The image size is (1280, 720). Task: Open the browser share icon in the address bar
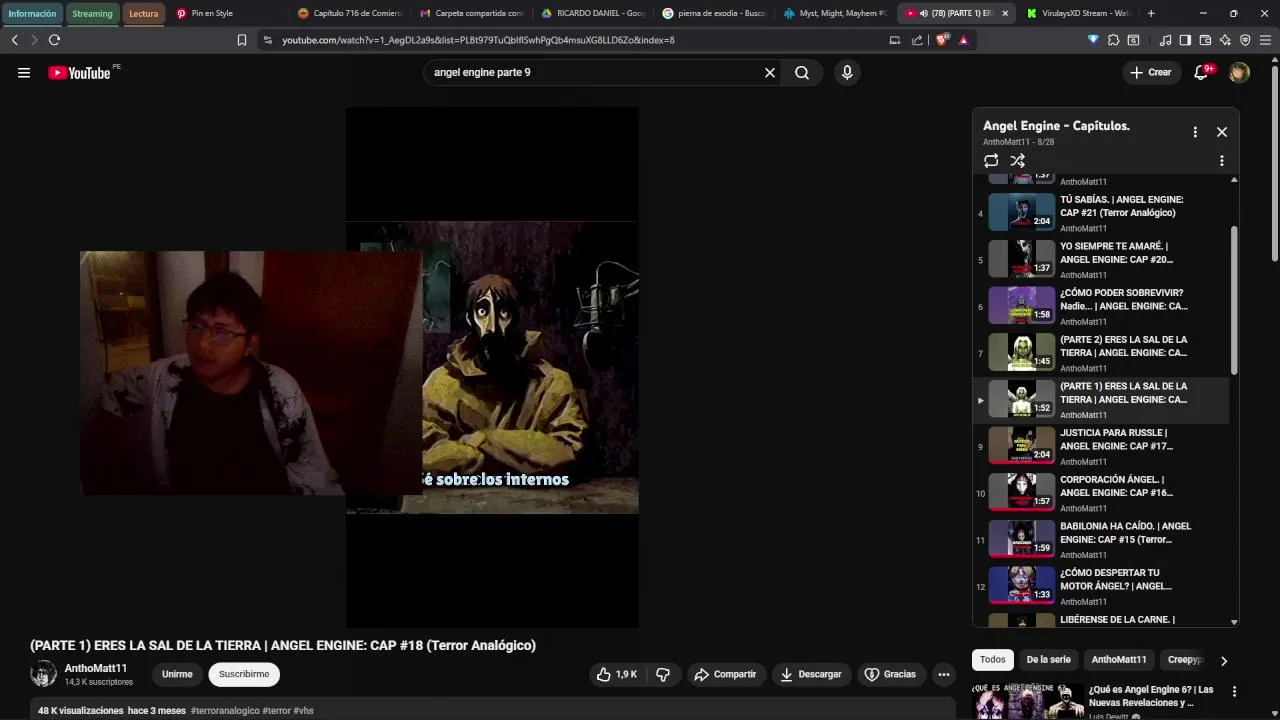(x=917, y=40)
